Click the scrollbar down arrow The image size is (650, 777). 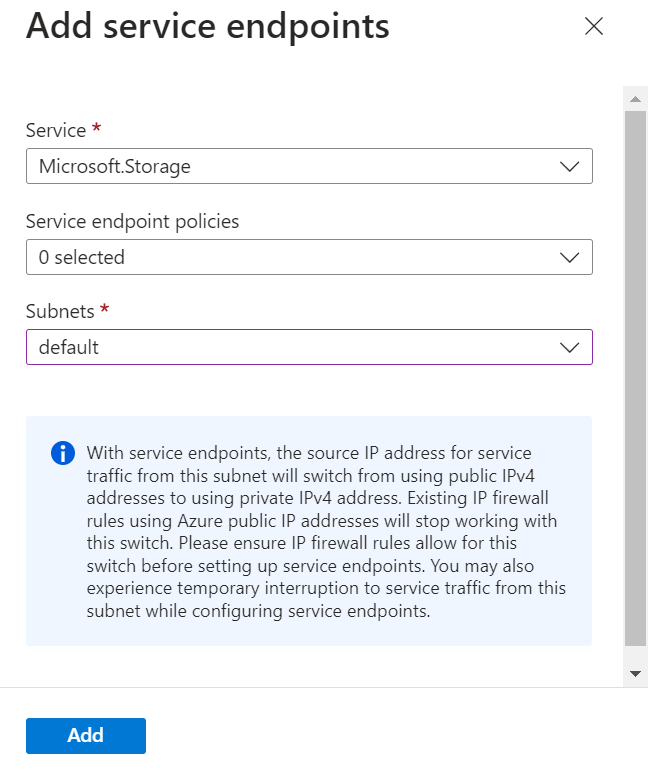click(635, 674)
